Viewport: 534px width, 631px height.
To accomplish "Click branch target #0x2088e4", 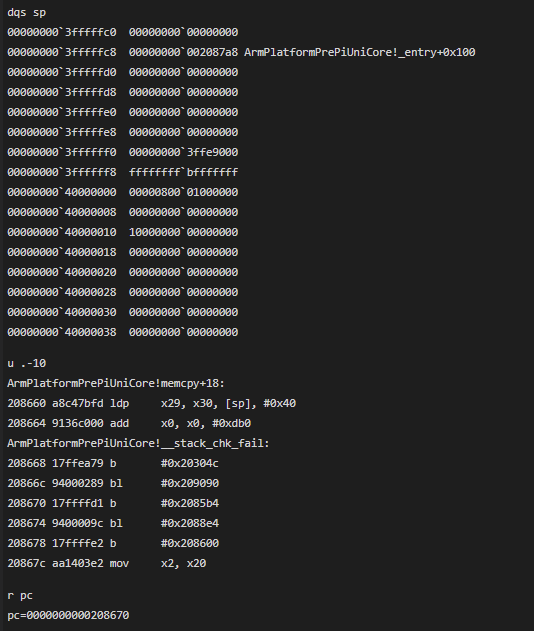I will [x=190, y=524].
